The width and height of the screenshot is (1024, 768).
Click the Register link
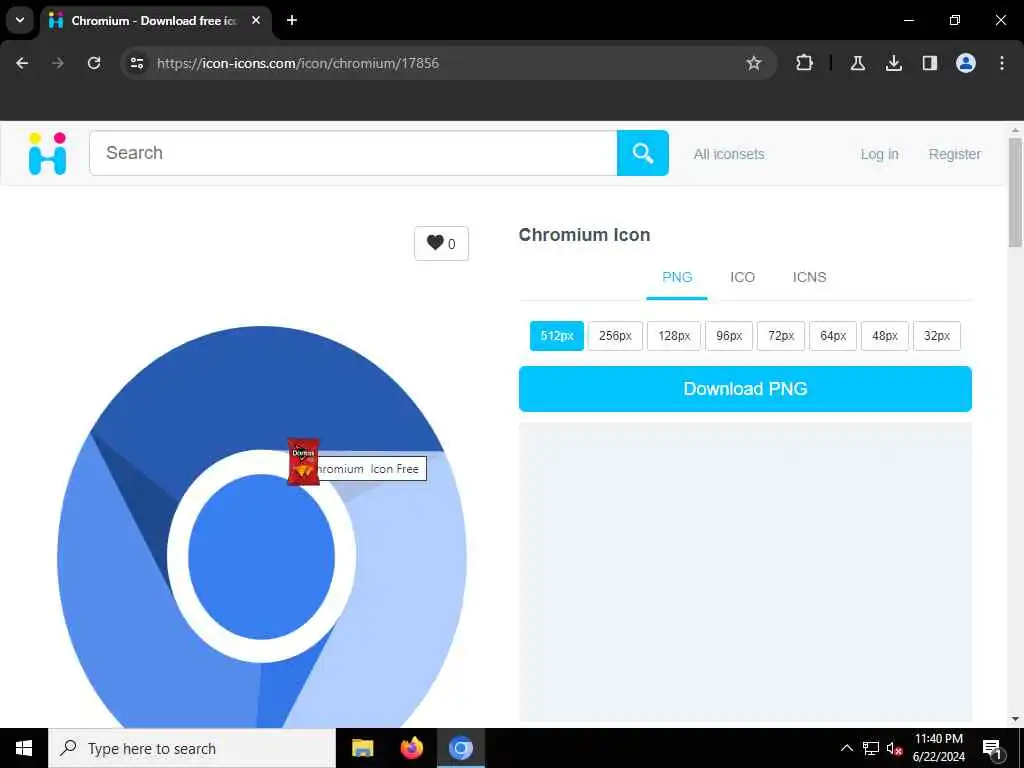955,154
